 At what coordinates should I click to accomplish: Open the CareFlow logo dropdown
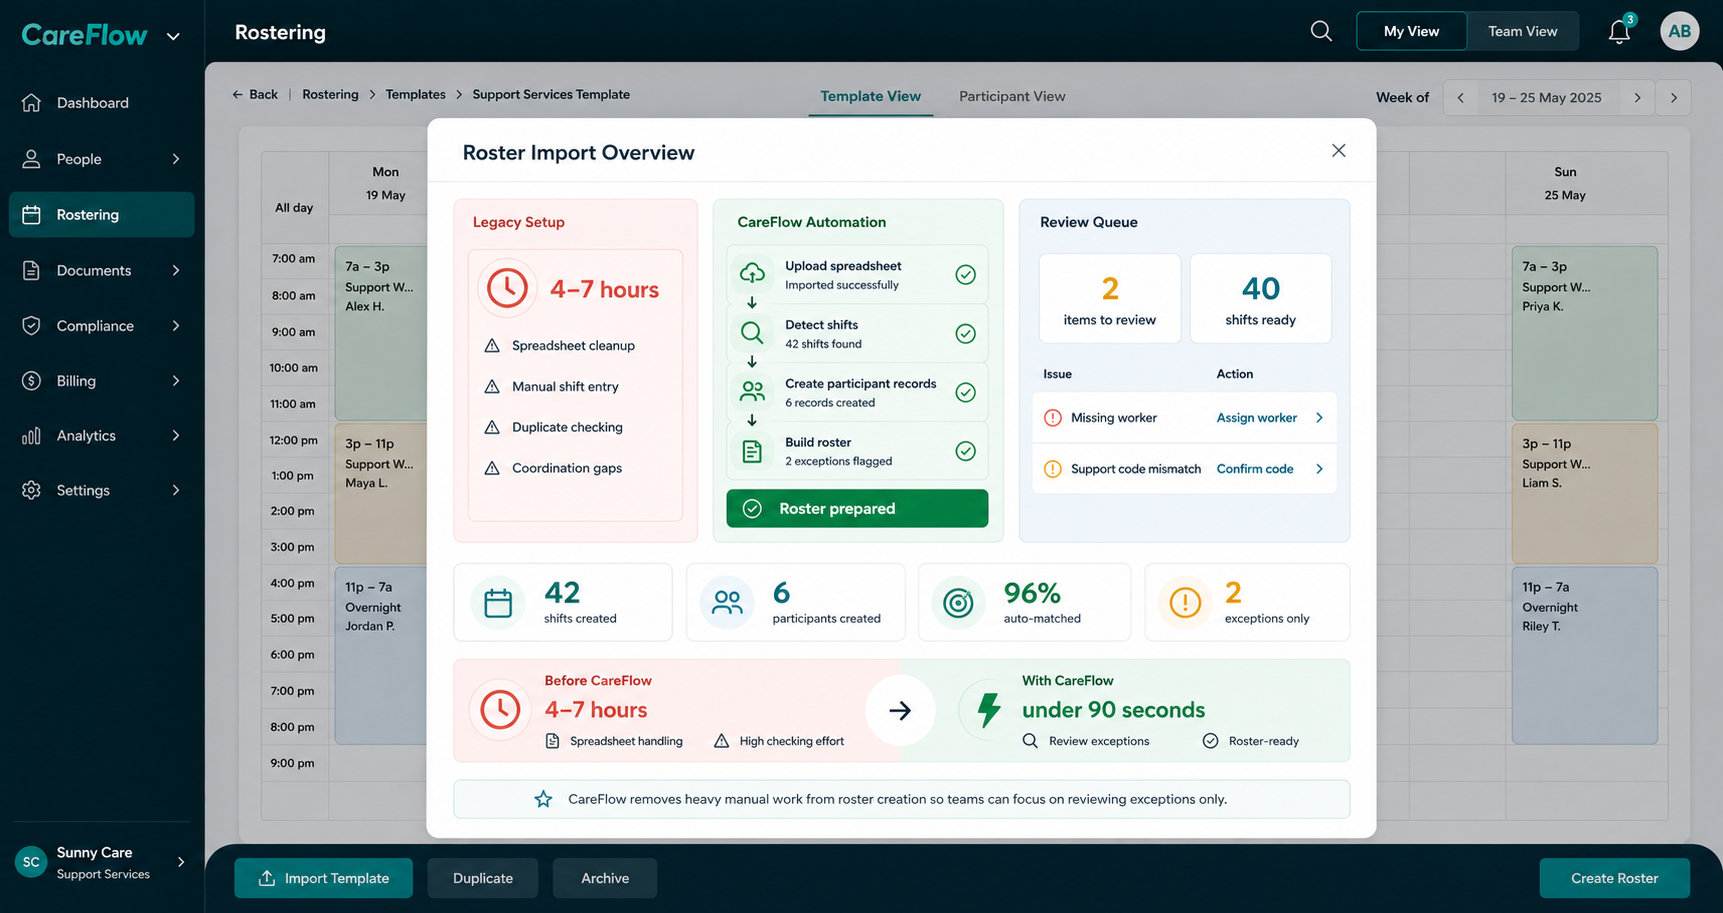(x=174, y=36)
